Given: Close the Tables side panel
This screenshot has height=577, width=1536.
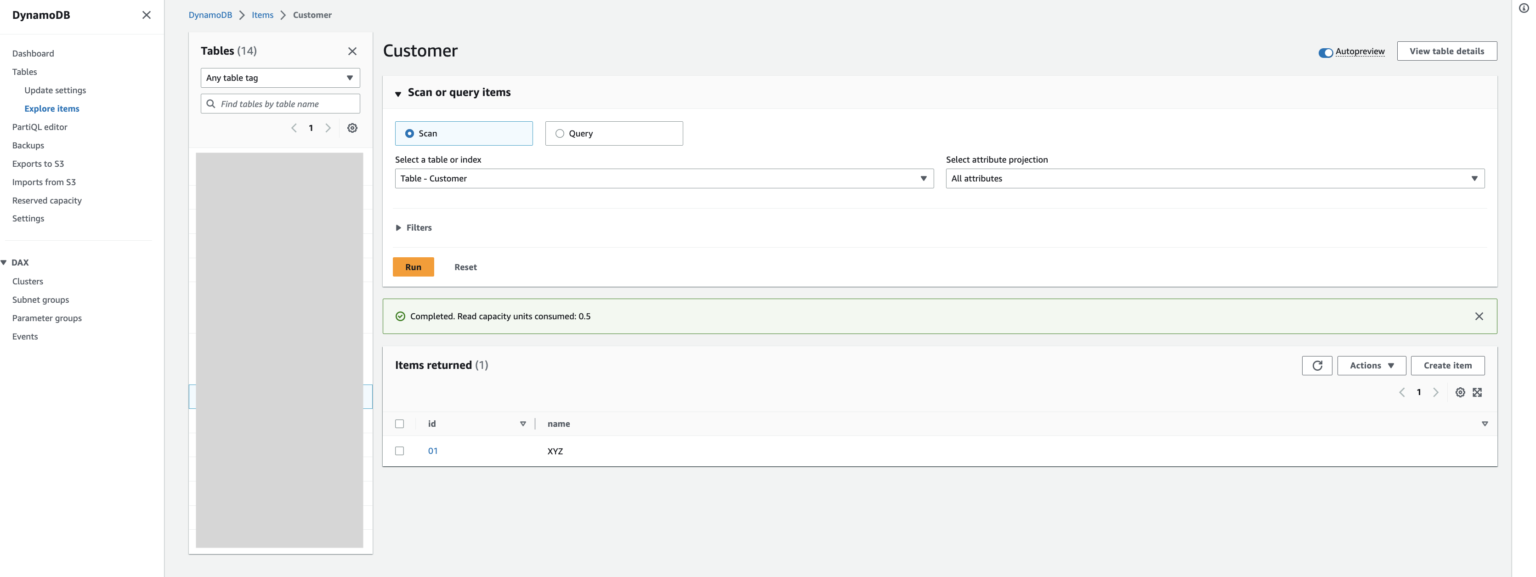Looking at the screenshot, I should (x=352, y=50).
